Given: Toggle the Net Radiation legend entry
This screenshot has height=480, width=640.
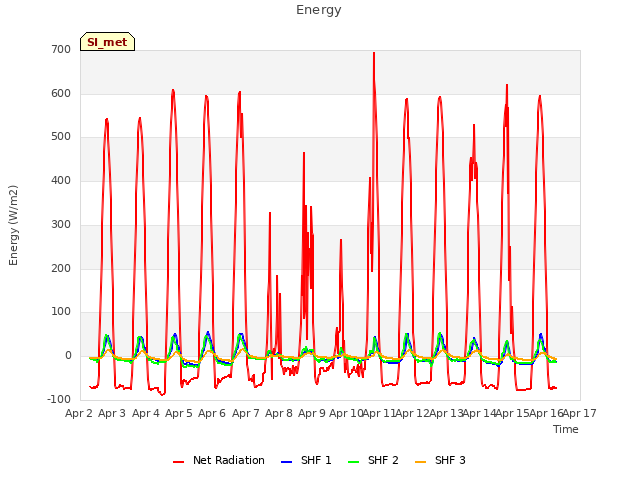Looking at the screenshot, I should click(x=219, y=460).
